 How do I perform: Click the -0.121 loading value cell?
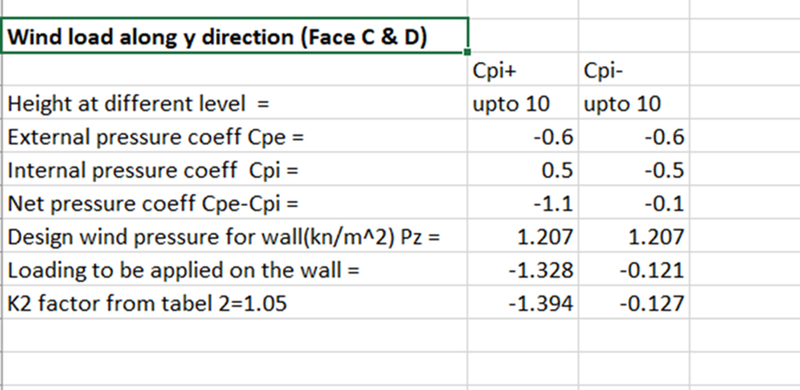pos(634,269)
